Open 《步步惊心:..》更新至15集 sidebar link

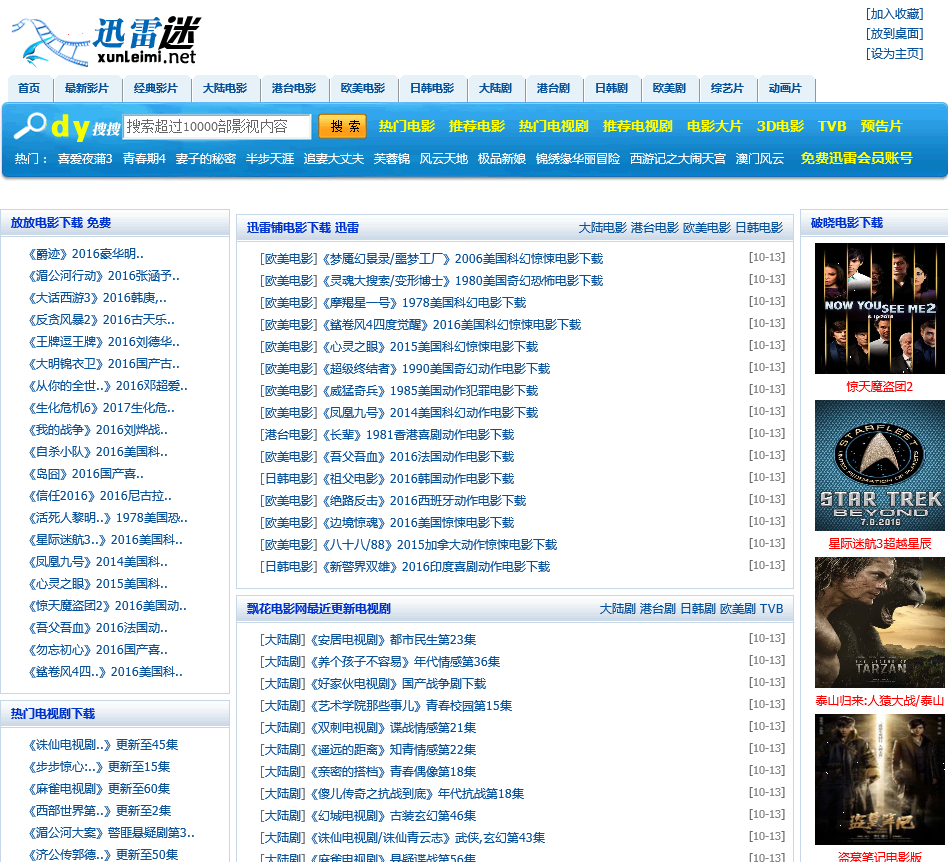coord(99,767)
